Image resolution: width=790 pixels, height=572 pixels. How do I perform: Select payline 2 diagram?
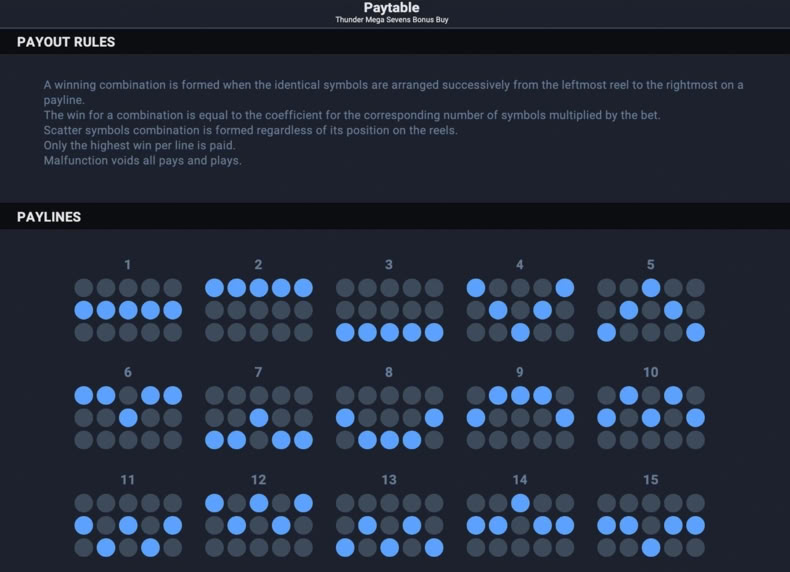pos(258,310)
